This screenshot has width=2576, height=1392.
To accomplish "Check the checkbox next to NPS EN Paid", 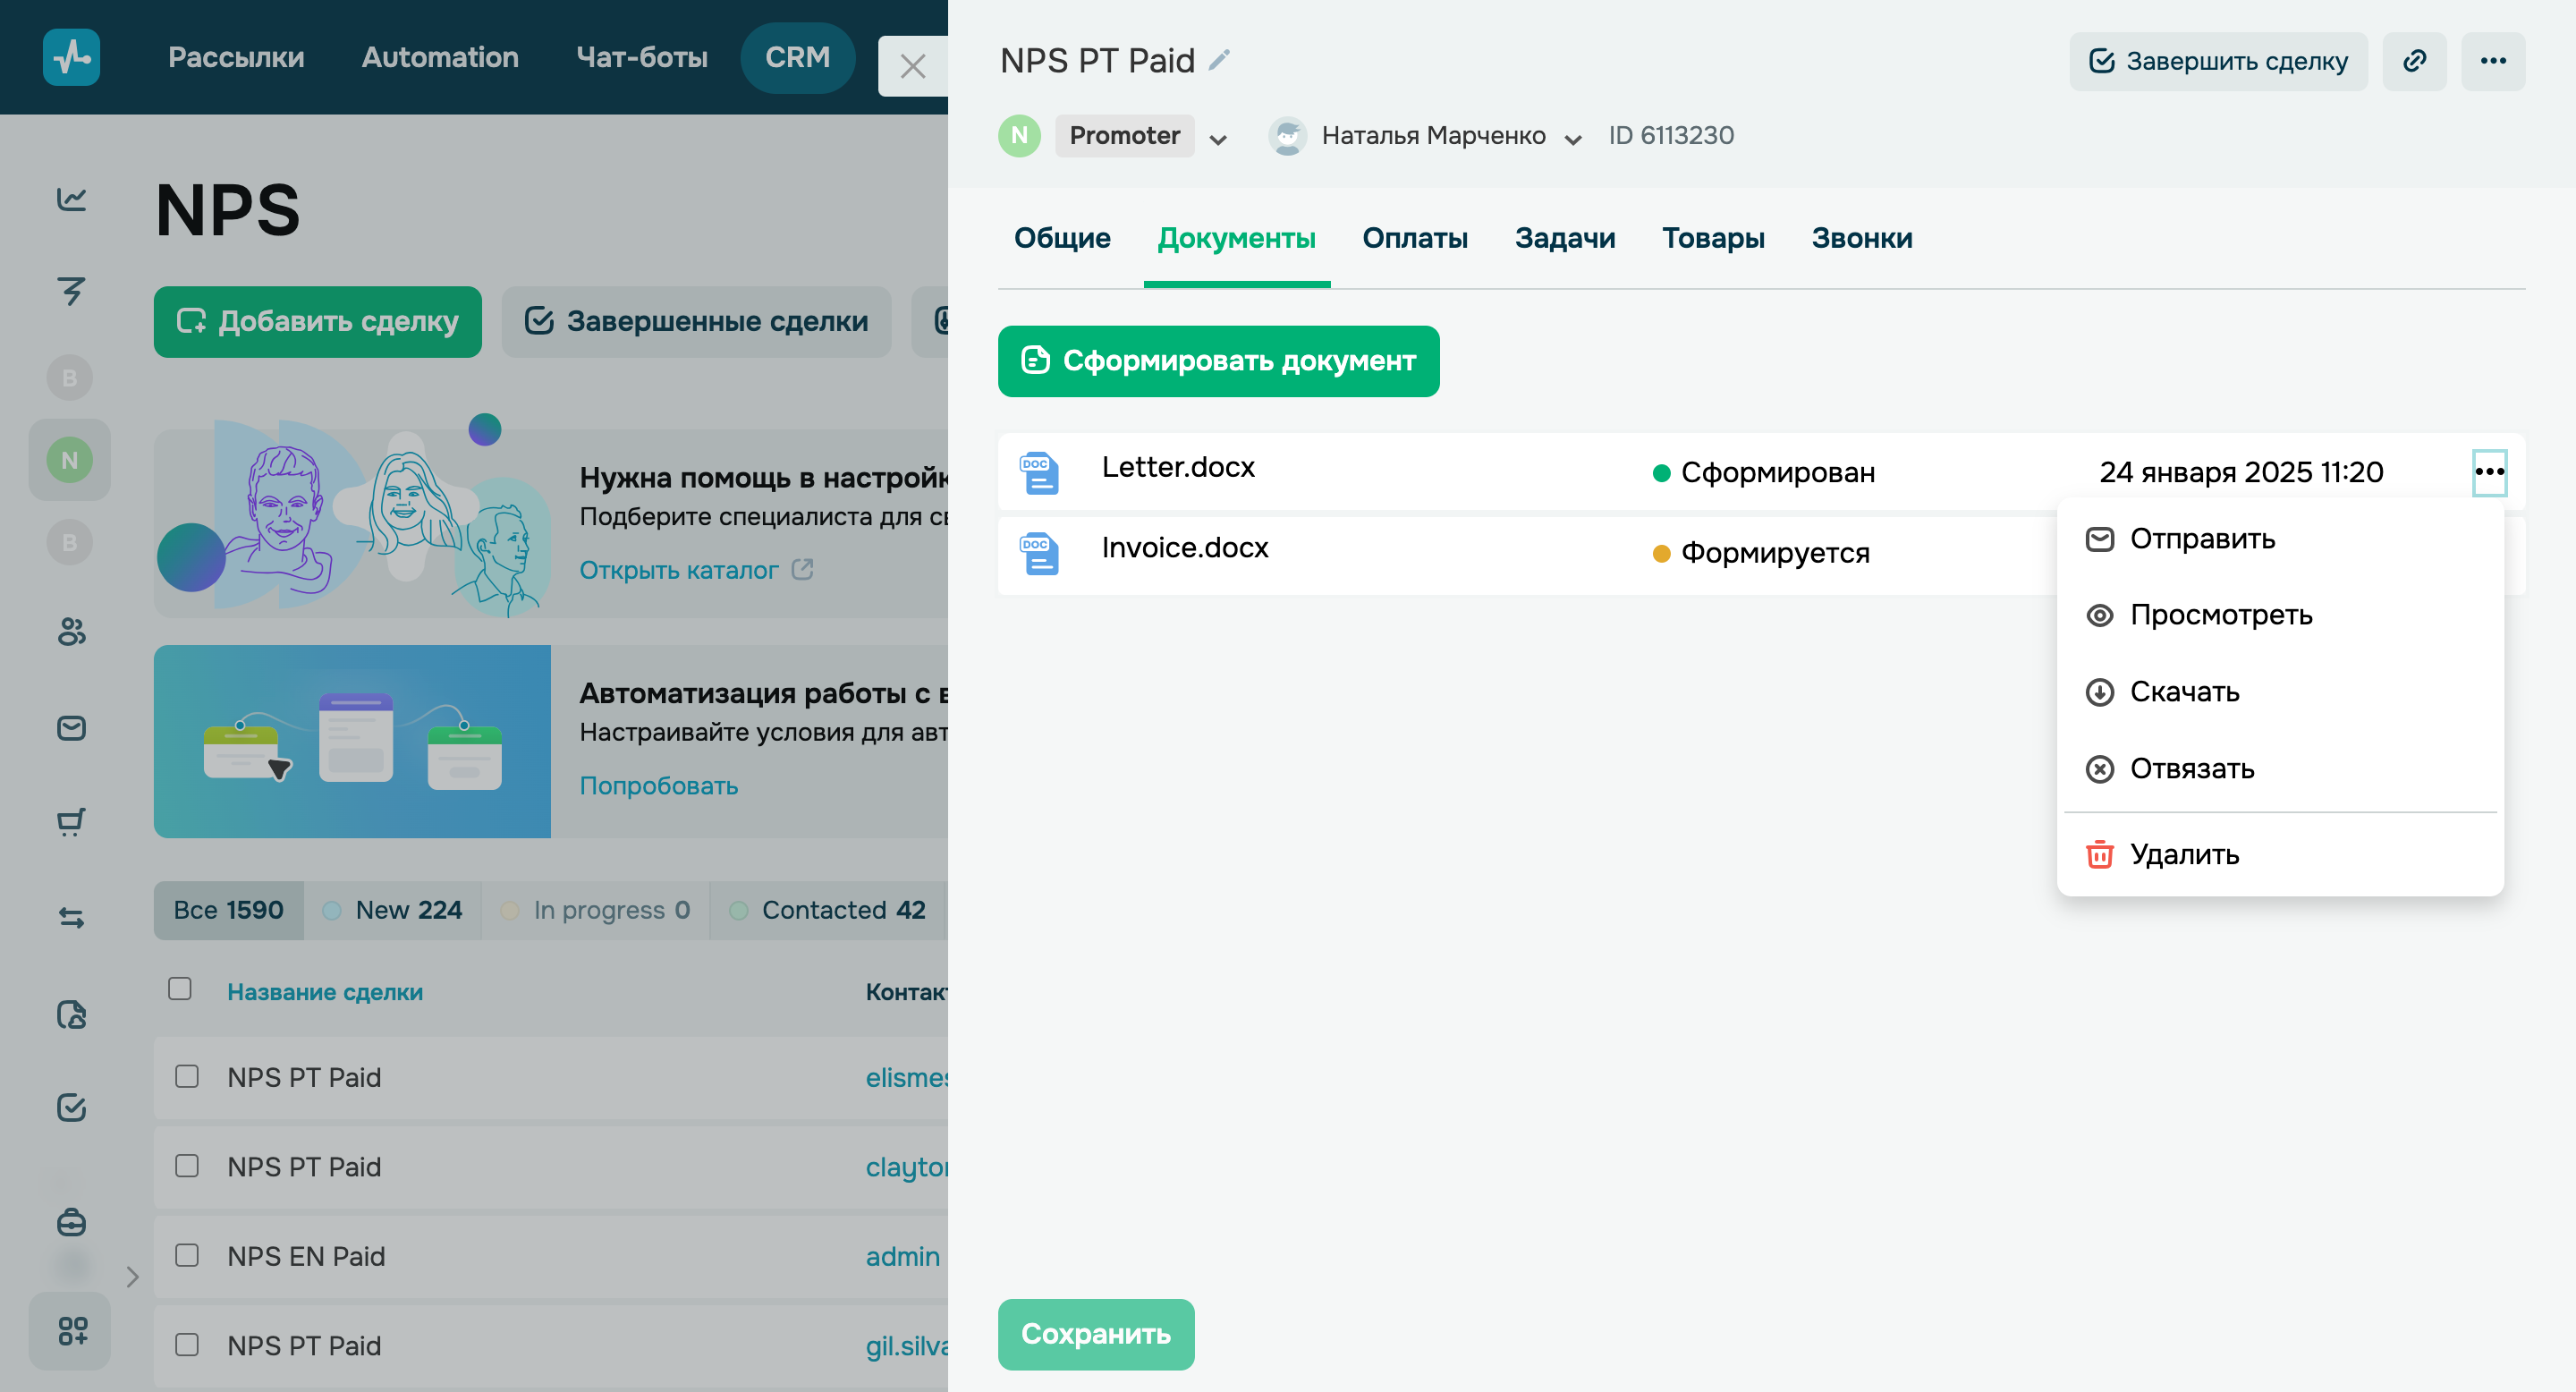I will [x=186, y=1255].
